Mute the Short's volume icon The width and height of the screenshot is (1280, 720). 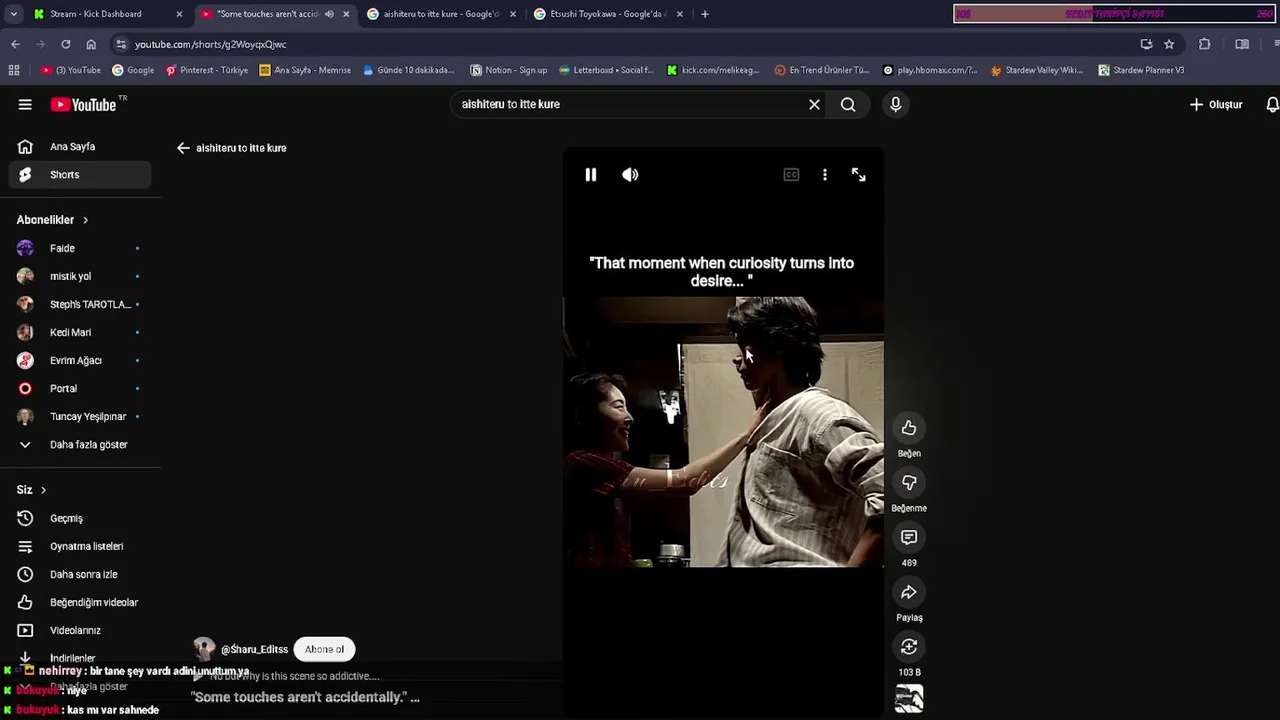click(x=630, y=175)
